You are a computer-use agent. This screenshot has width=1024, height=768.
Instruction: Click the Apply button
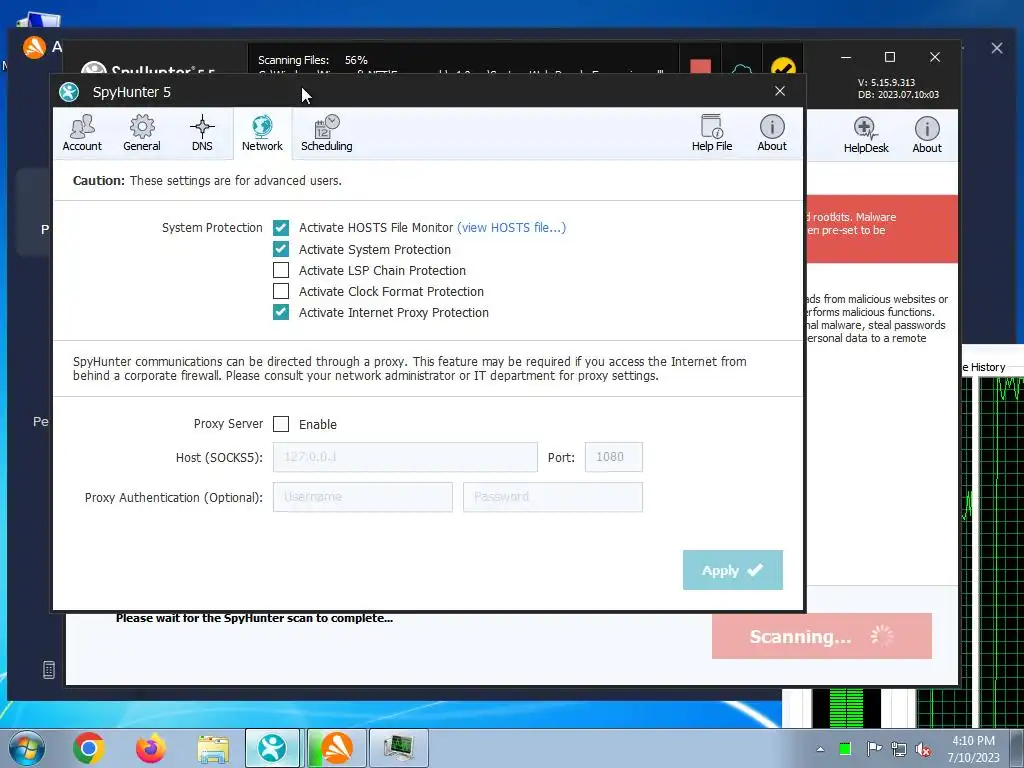coord(733,570)
